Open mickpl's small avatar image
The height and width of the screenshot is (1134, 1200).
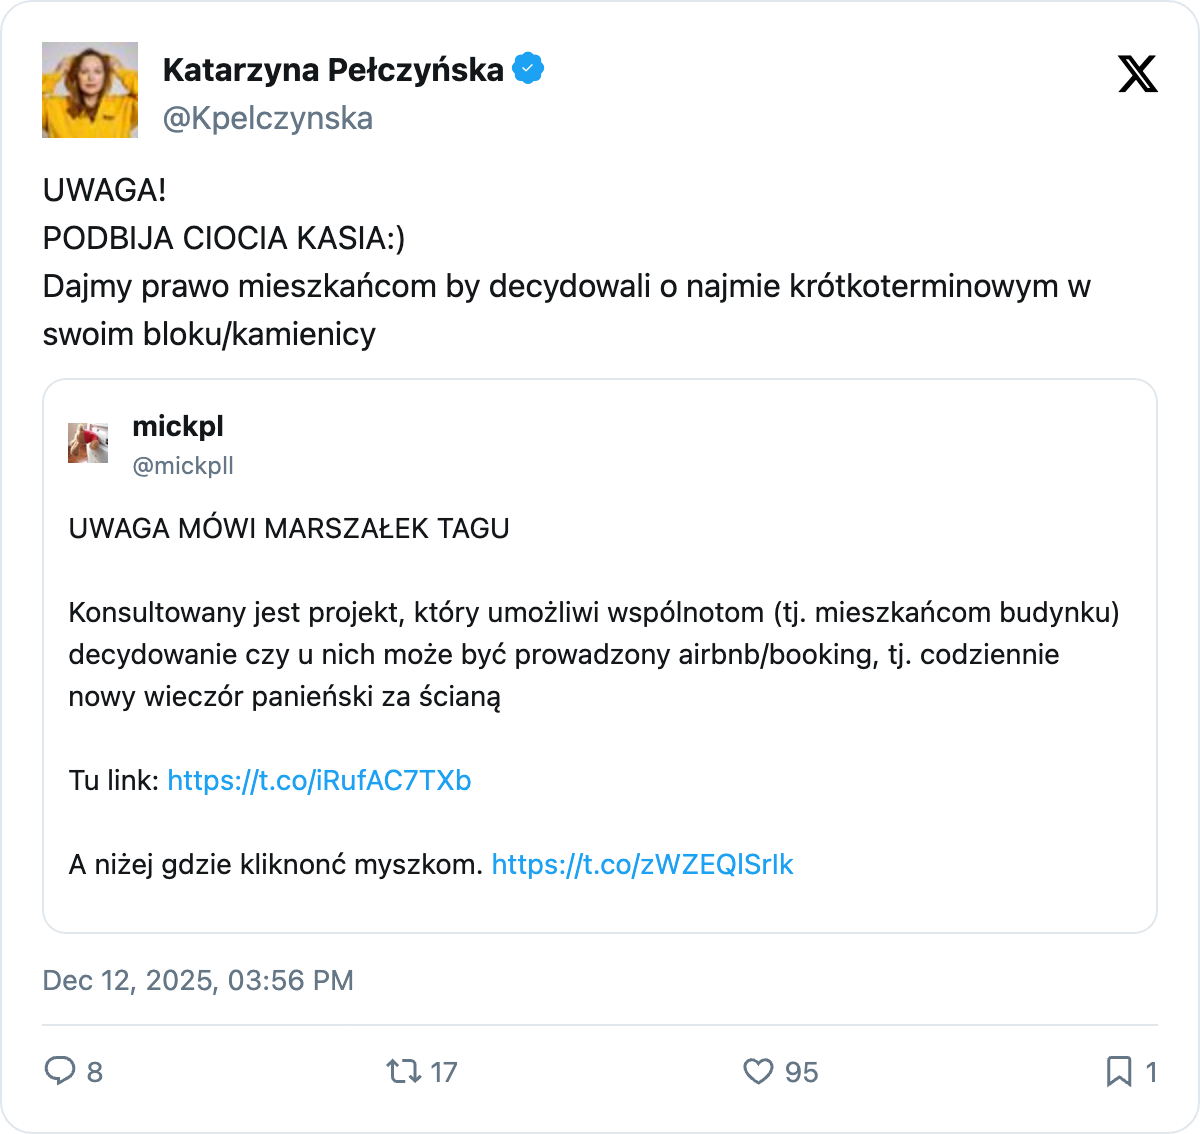(x=88, y=443)
